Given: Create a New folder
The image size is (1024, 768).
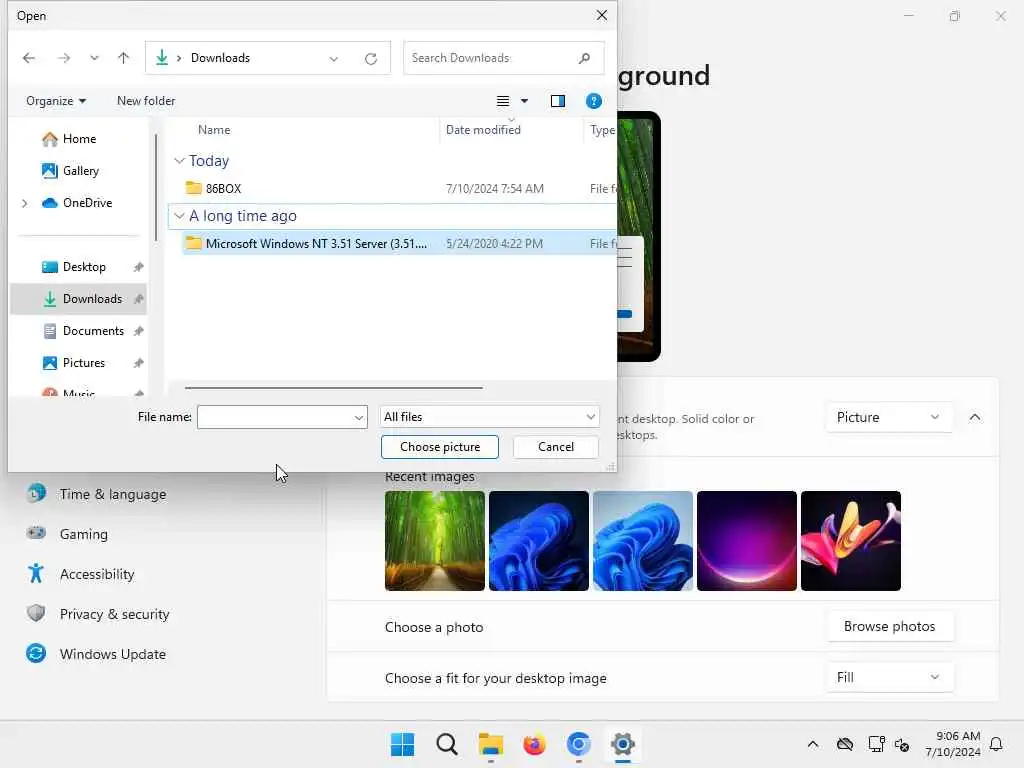Looking at the screenshot, I should click(146, 101).
